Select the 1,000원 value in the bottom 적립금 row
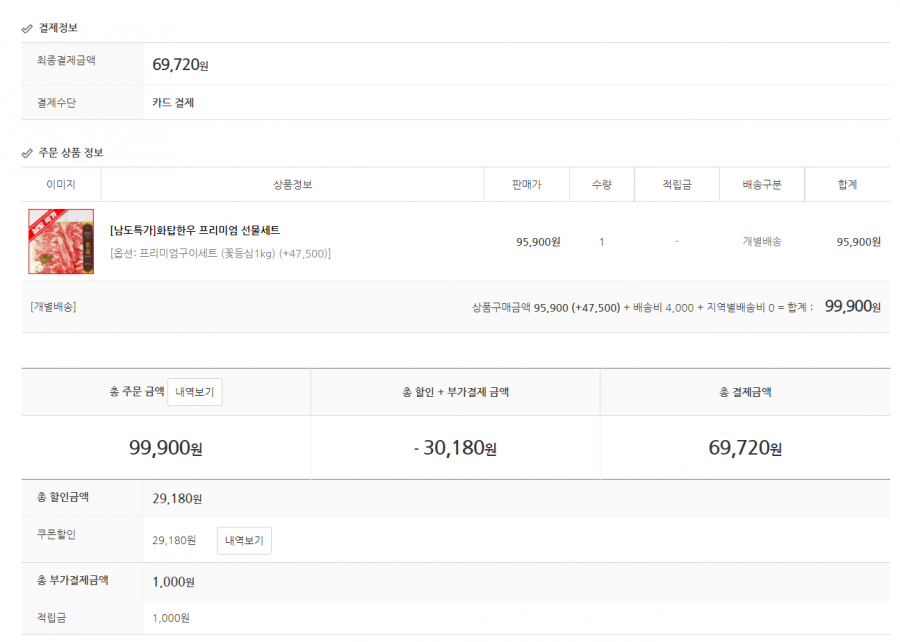The width and height of the screenshot is (900, 642). pyautogui.click(x=171, y=618)
